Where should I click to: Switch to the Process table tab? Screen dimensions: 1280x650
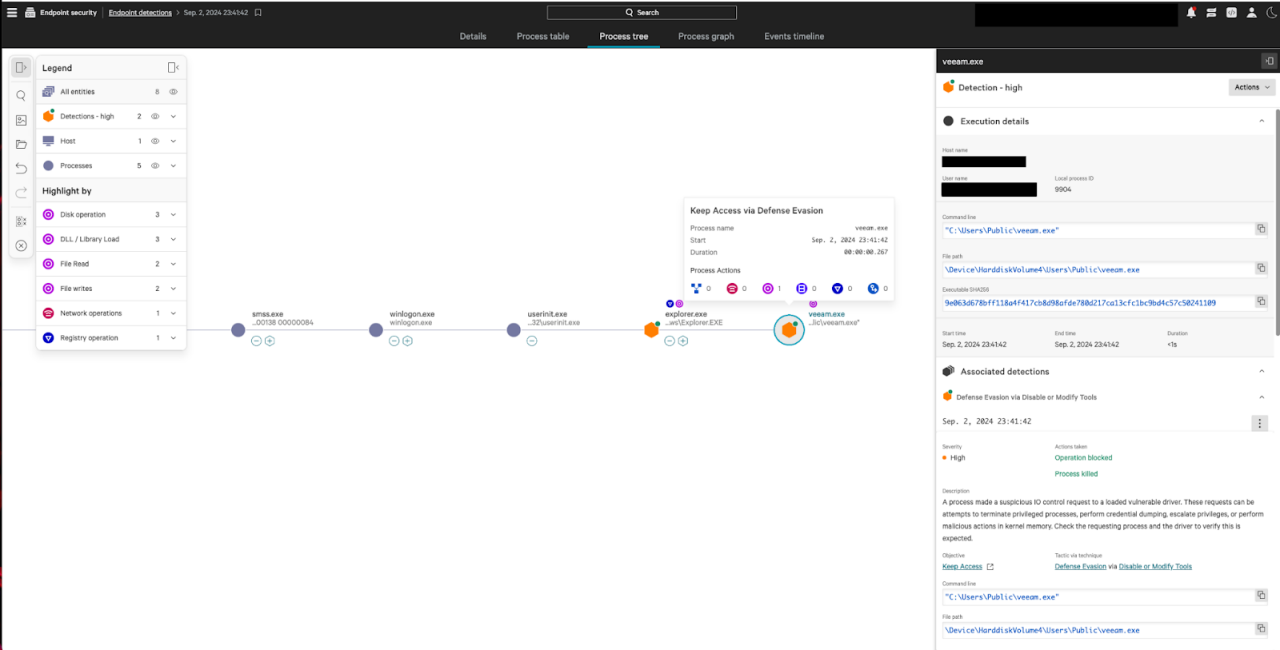click(543, 36)
